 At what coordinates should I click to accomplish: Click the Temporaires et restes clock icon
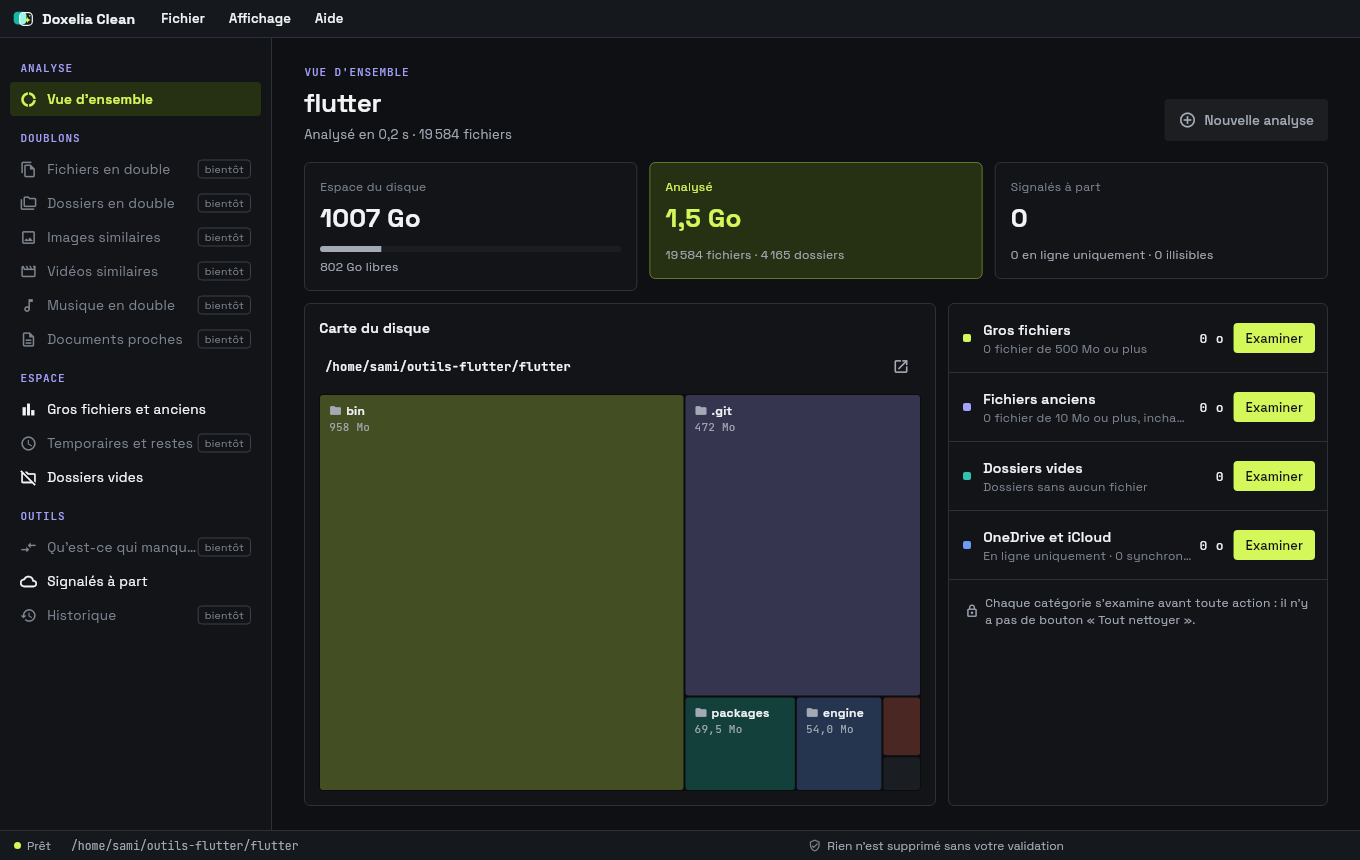click(29, 443)
